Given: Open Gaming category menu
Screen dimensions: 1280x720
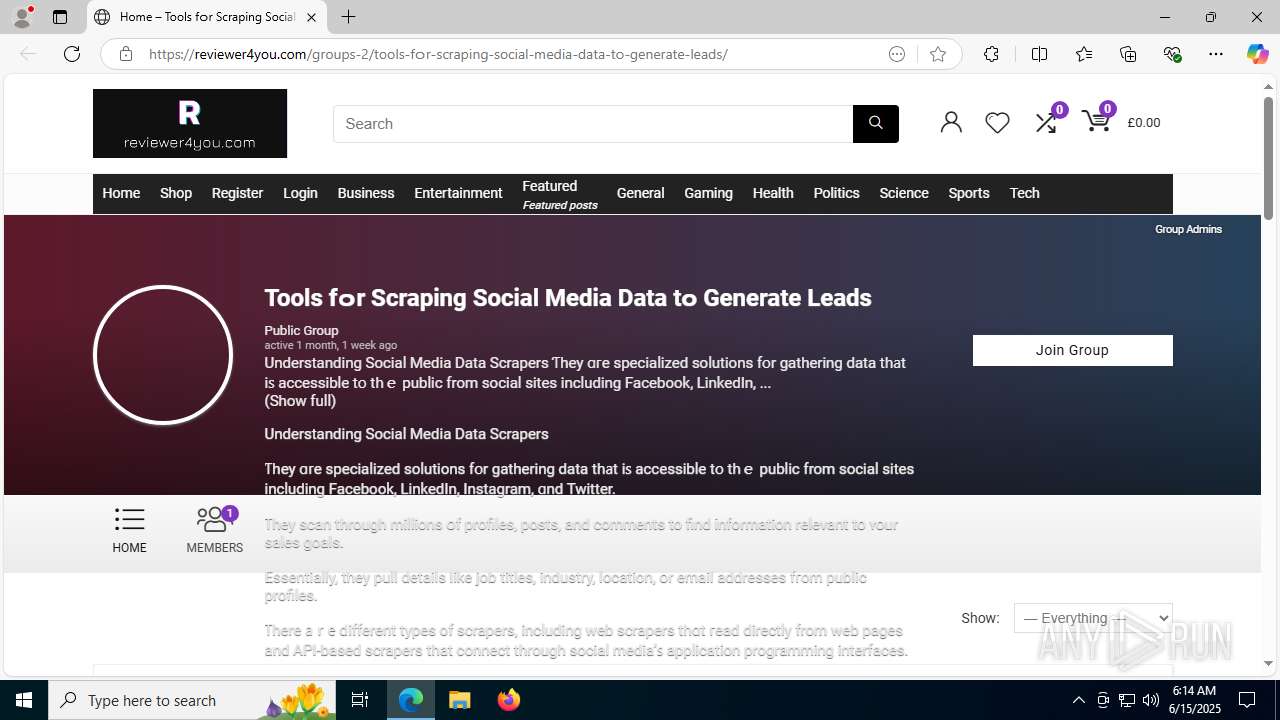Looking at the screenshot, I should tap(708, 193).
